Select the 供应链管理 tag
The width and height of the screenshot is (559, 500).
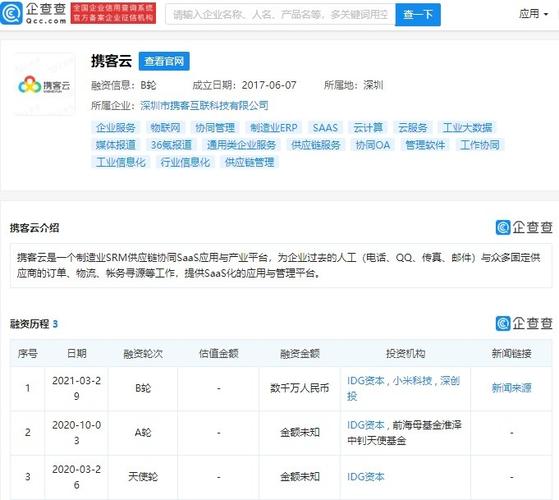(250, 163)
